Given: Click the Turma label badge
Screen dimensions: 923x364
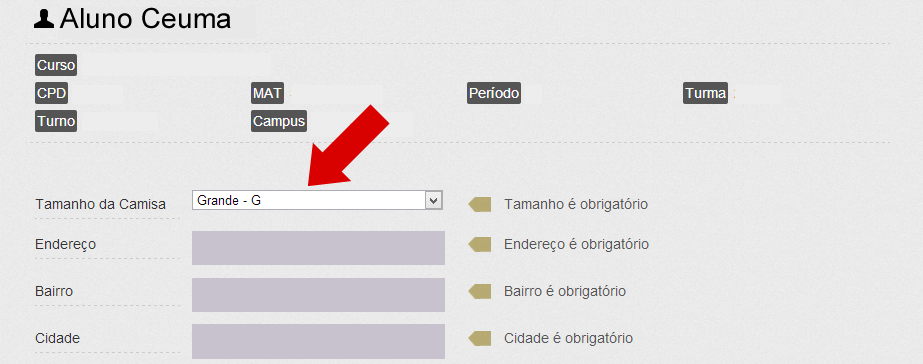Looking at the screenshot, I should pyautogui.click(x=705, y=93).
